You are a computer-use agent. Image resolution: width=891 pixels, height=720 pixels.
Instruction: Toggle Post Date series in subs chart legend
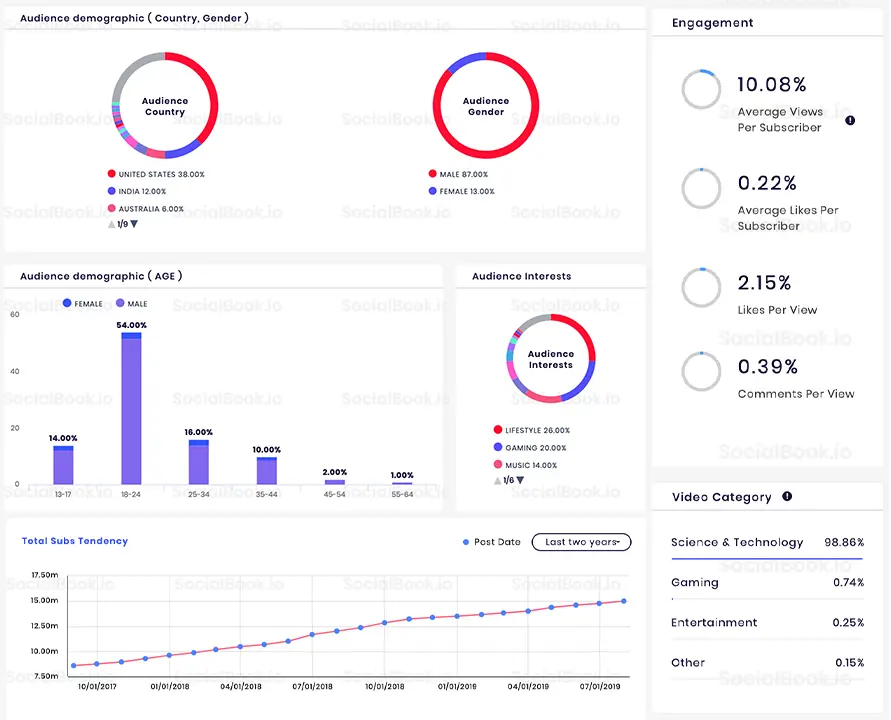pos(492,542)
